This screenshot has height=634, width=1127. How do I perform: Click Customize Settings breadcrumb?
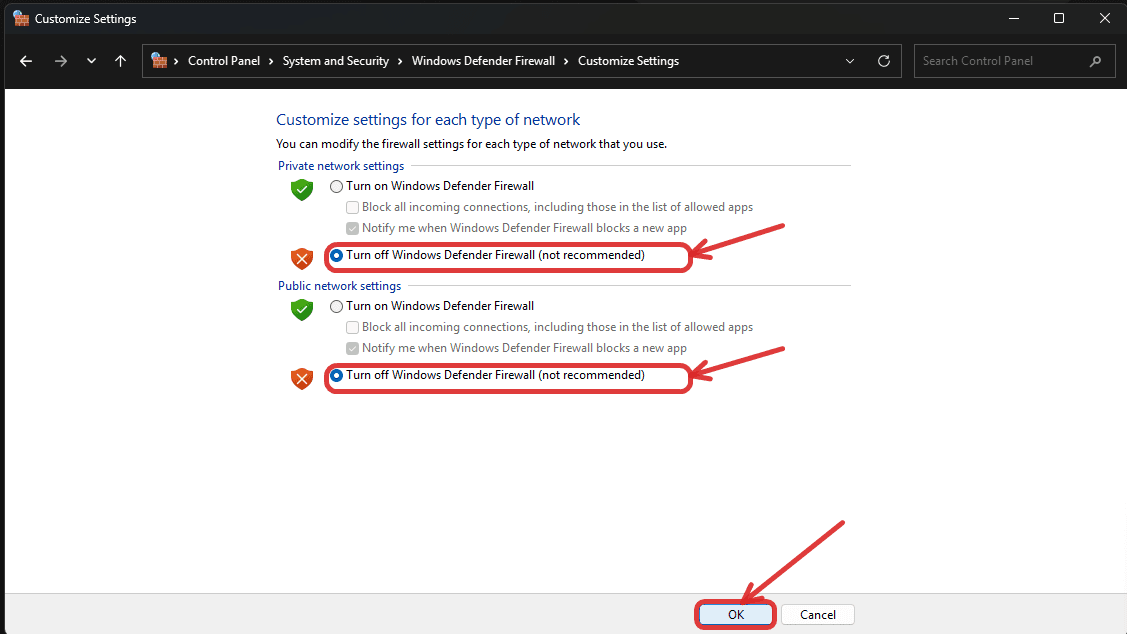[x=628, y=61]
